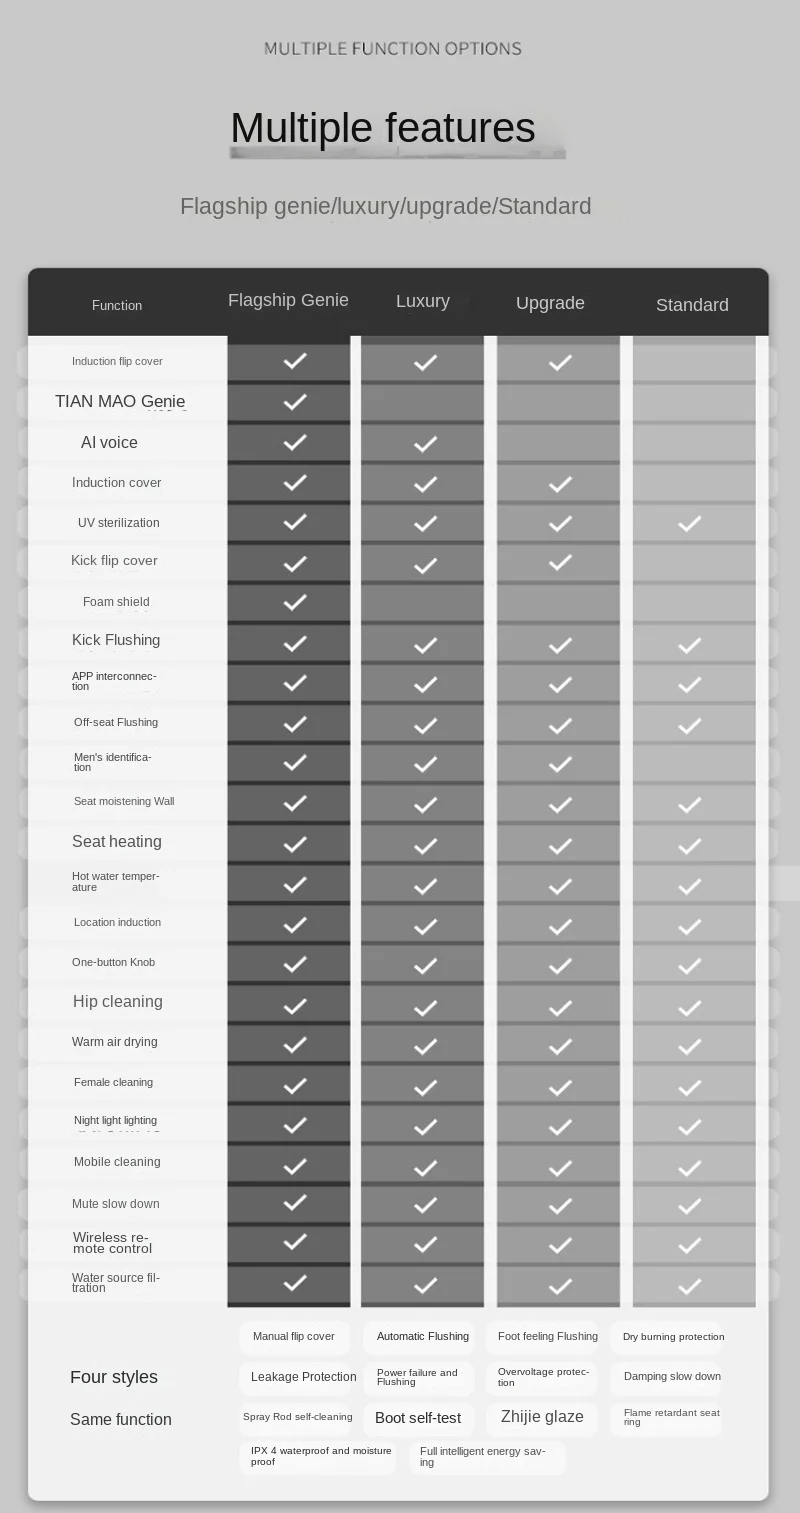Click the Upgrade checkmark for Men's identification
The image size is (800, 1513).
pos(560,764)
